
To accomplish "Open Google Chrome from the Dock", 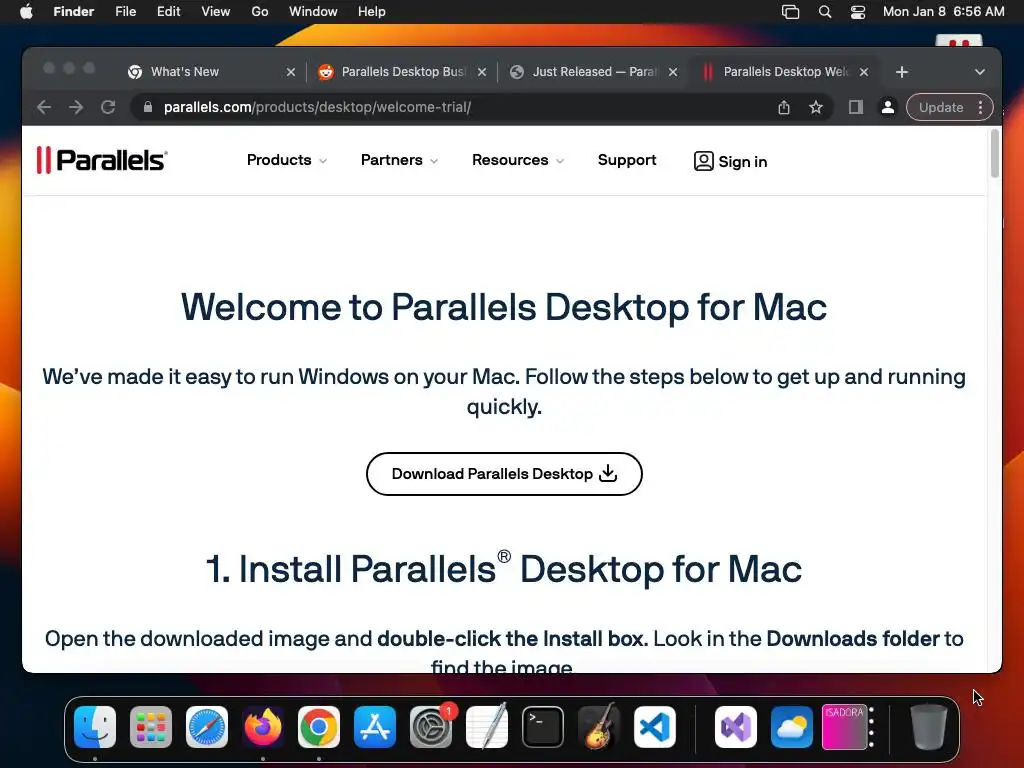I will pyautogui.click(x=319, y=727).
